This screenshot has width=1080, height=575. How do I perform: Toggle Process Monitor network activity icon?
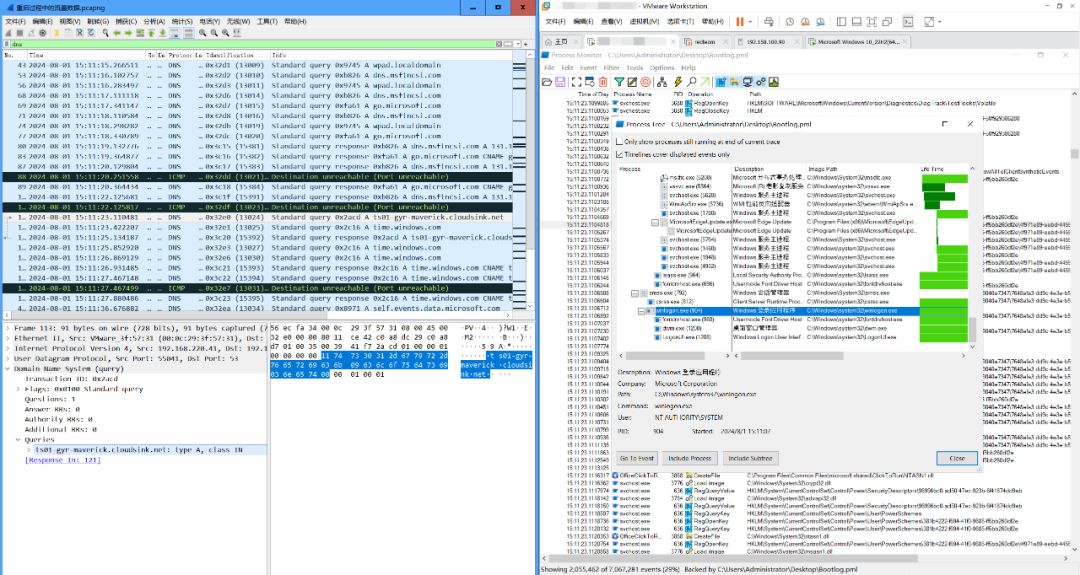pyautogui.click(x=747, y=82)
